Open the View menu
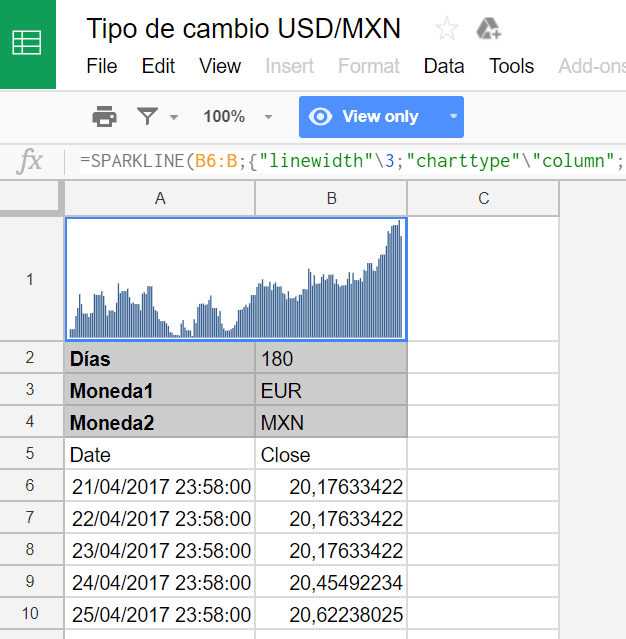The width and height of the screenshot is (626, 639). pyautogui.click(x=220, y=66)
